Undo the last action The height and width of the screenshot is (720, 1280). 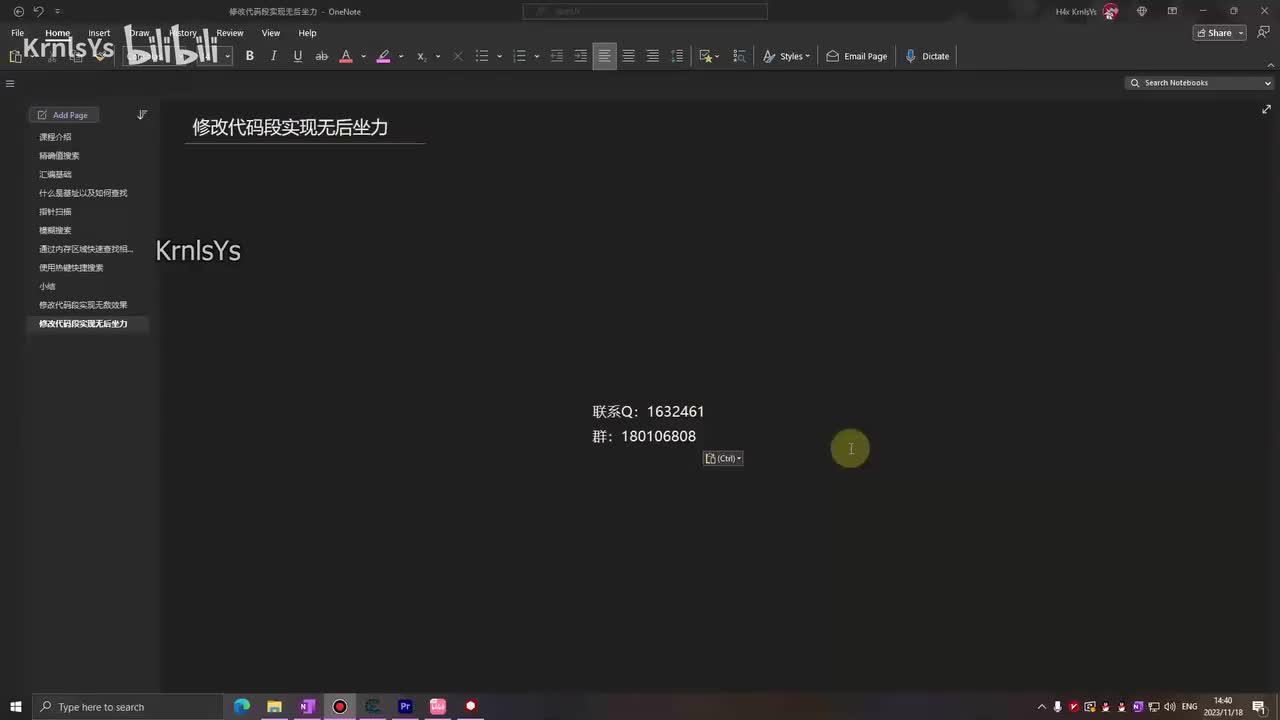point(38,11)
